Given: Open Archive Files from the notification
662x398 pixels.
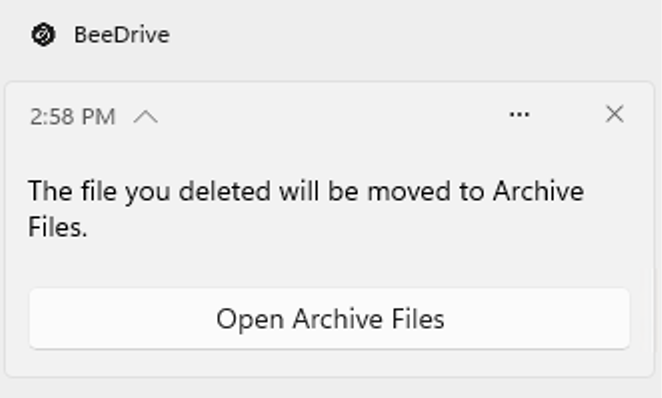Looking at the screenshot, I should click(x=329, y=319).
